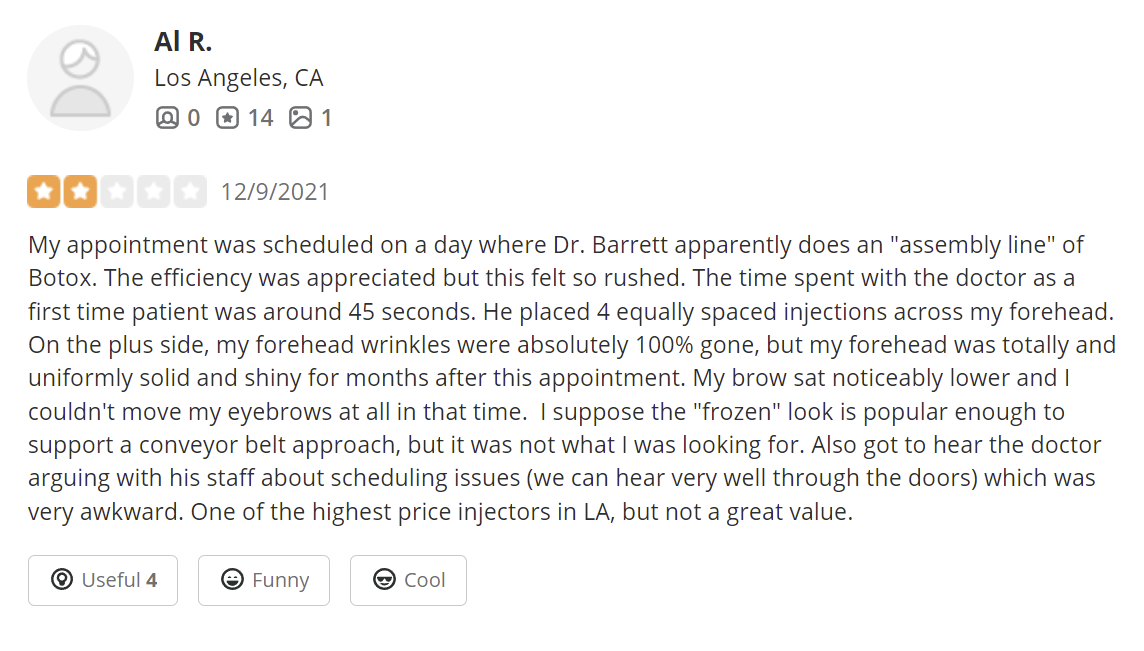Click the fourth (empty) rating star
This screenshot has height=651, width=1144.
153,191
